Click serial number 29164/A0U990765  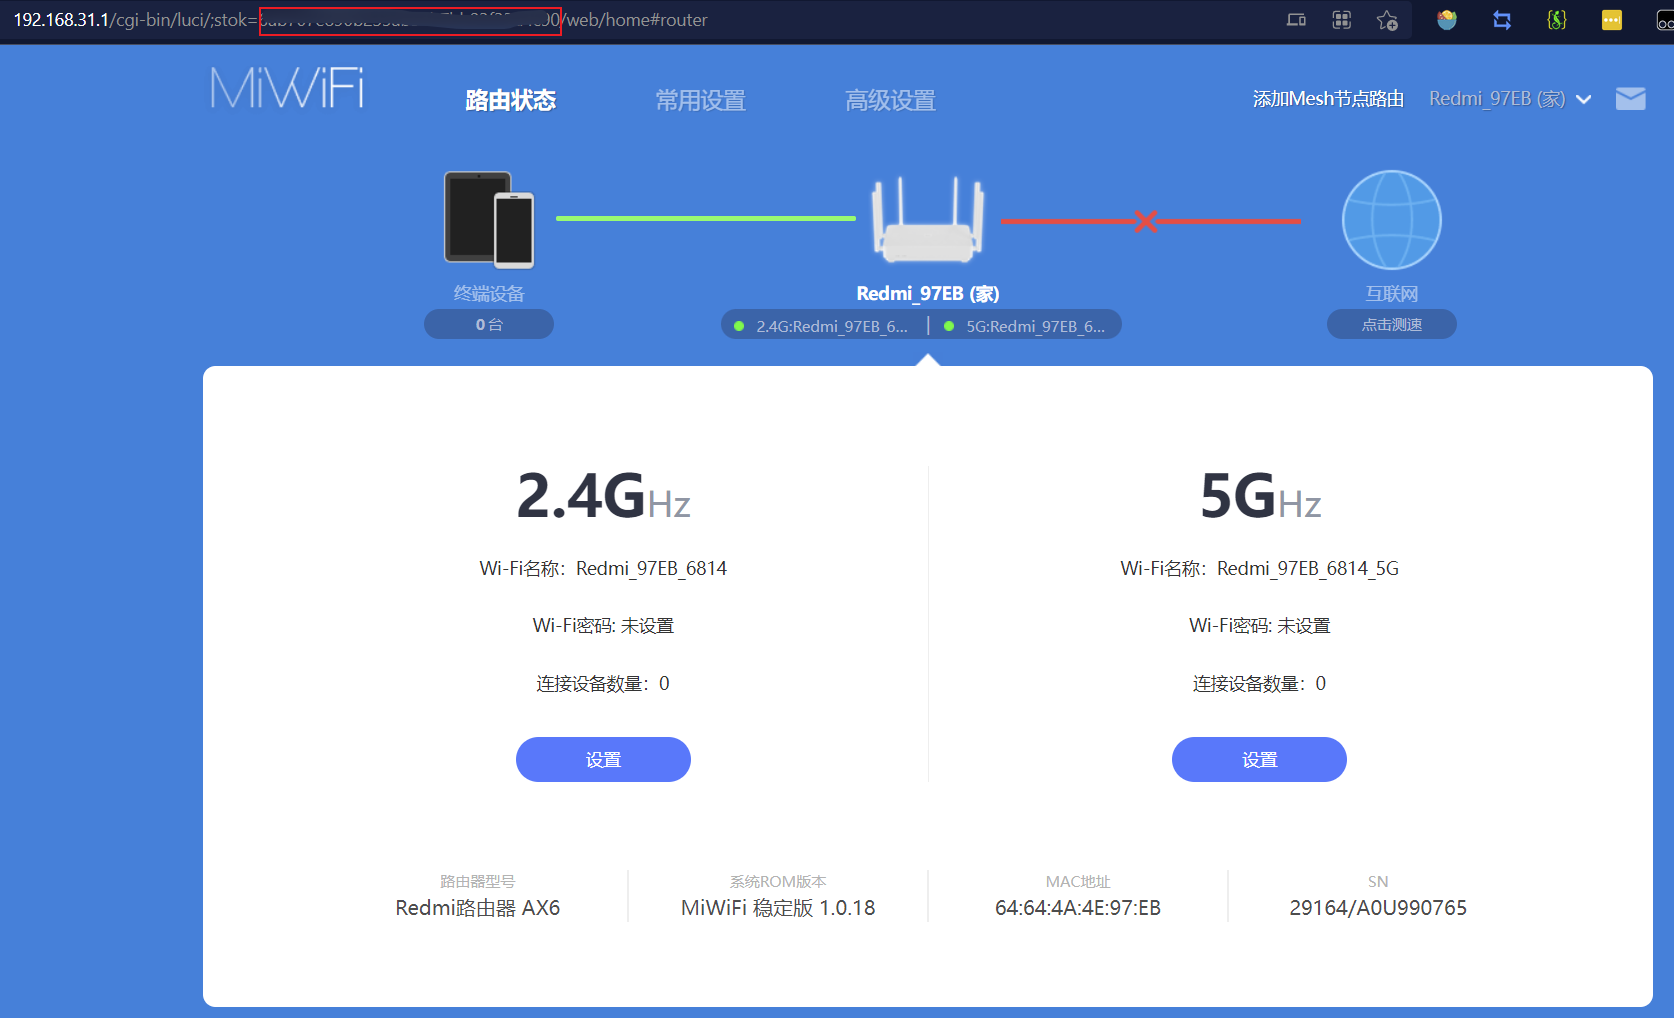click(x=1378, y=908)
